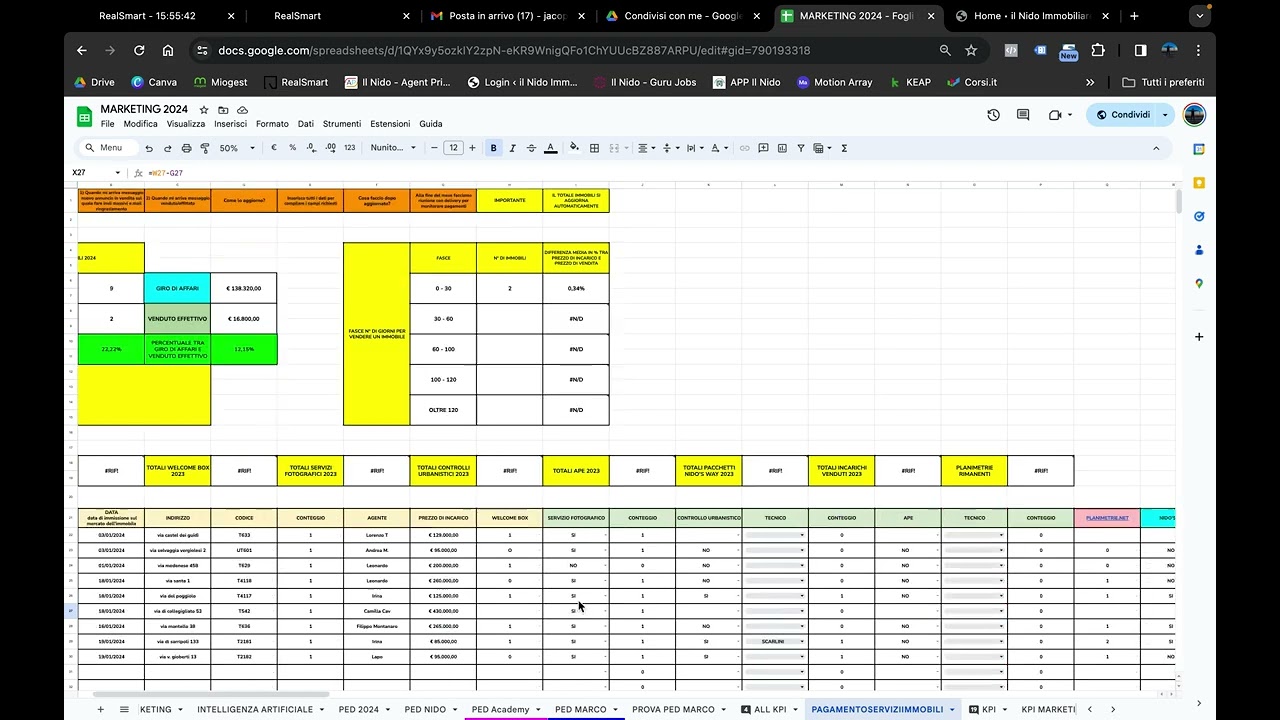Open the 123 number formats menu
This screenshot has width=1280, height=720.
(x=349, y=148)
